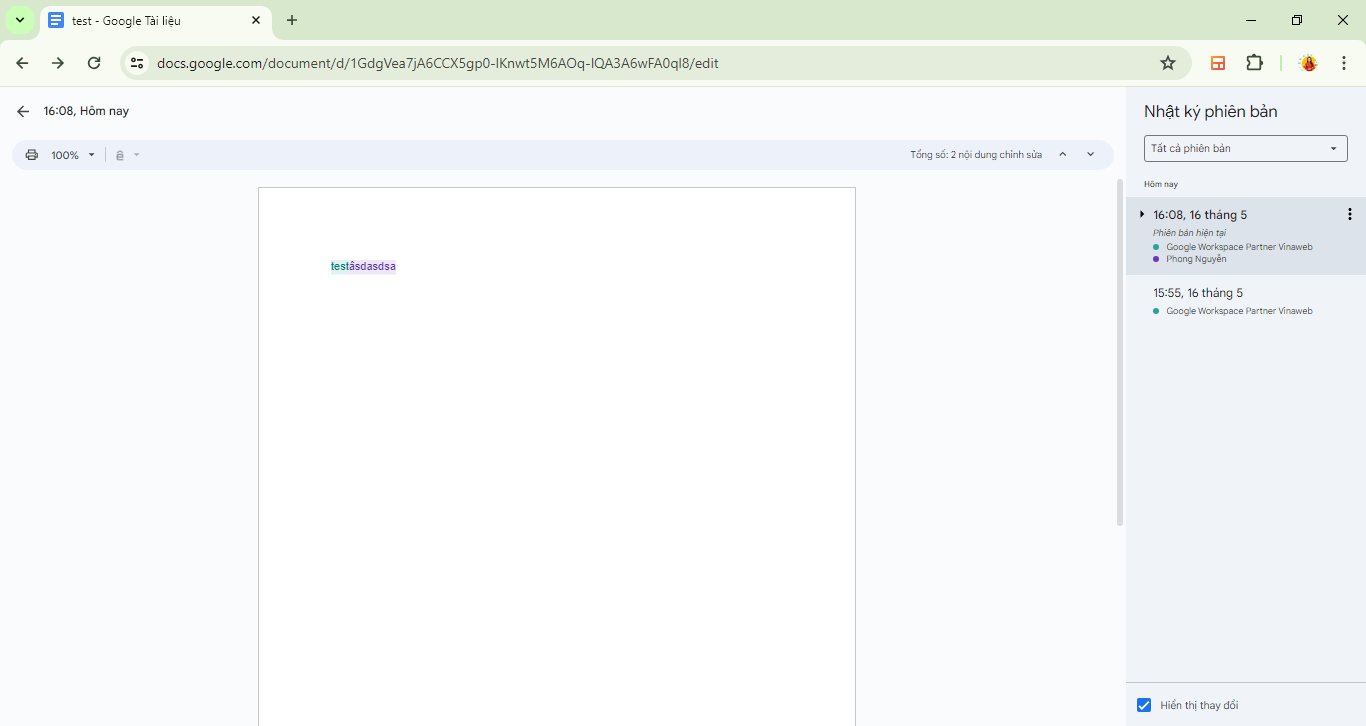Click the document vertical scrollbar
The height and width of the screenshot is (726, 1366).
tap(1119, 350)
